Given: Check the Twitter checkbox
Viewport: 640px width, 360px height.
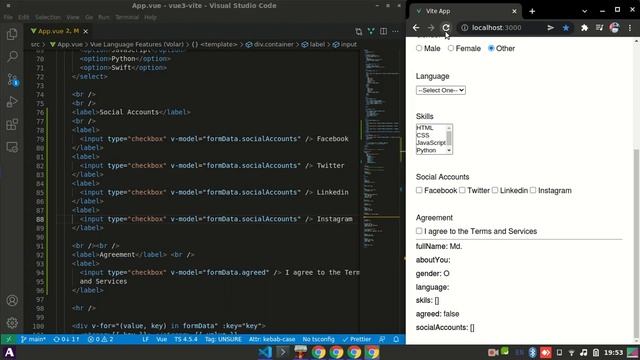Looking at the screenshot, I should (x=462, y=190).
